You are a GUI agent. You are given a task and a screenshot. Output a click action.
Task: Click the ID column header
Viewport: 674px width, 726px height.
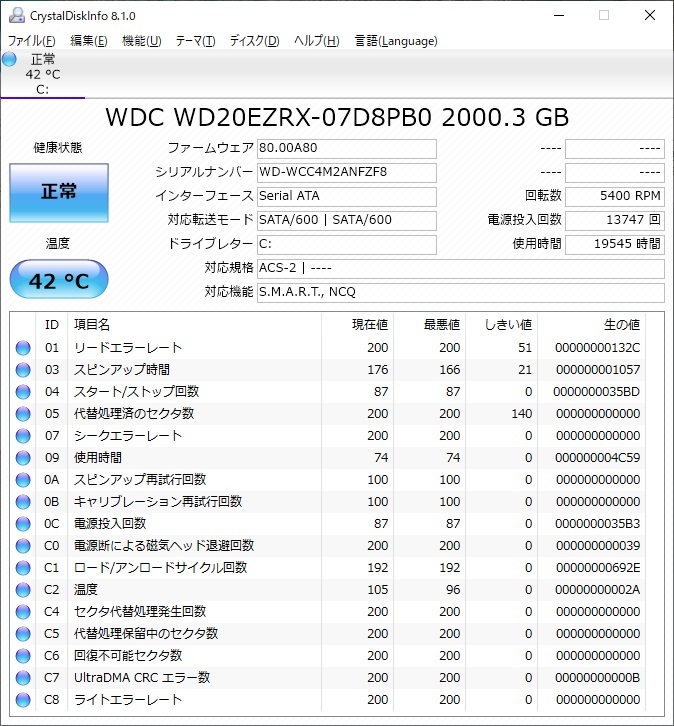pos(51,325)
